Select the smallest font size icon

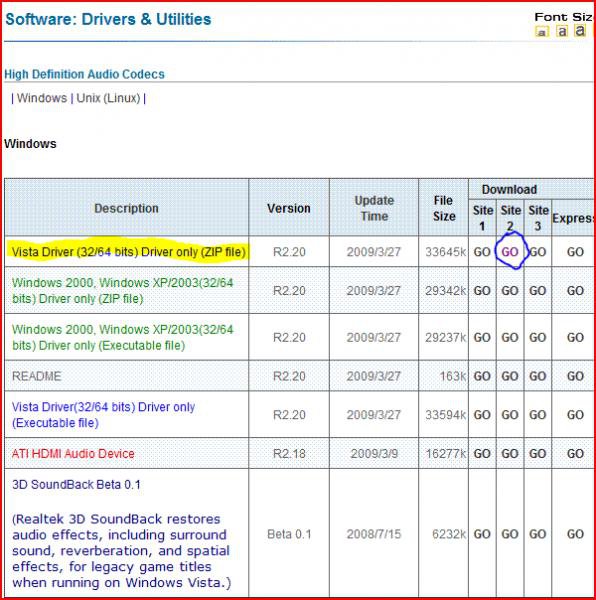point(542,32)
